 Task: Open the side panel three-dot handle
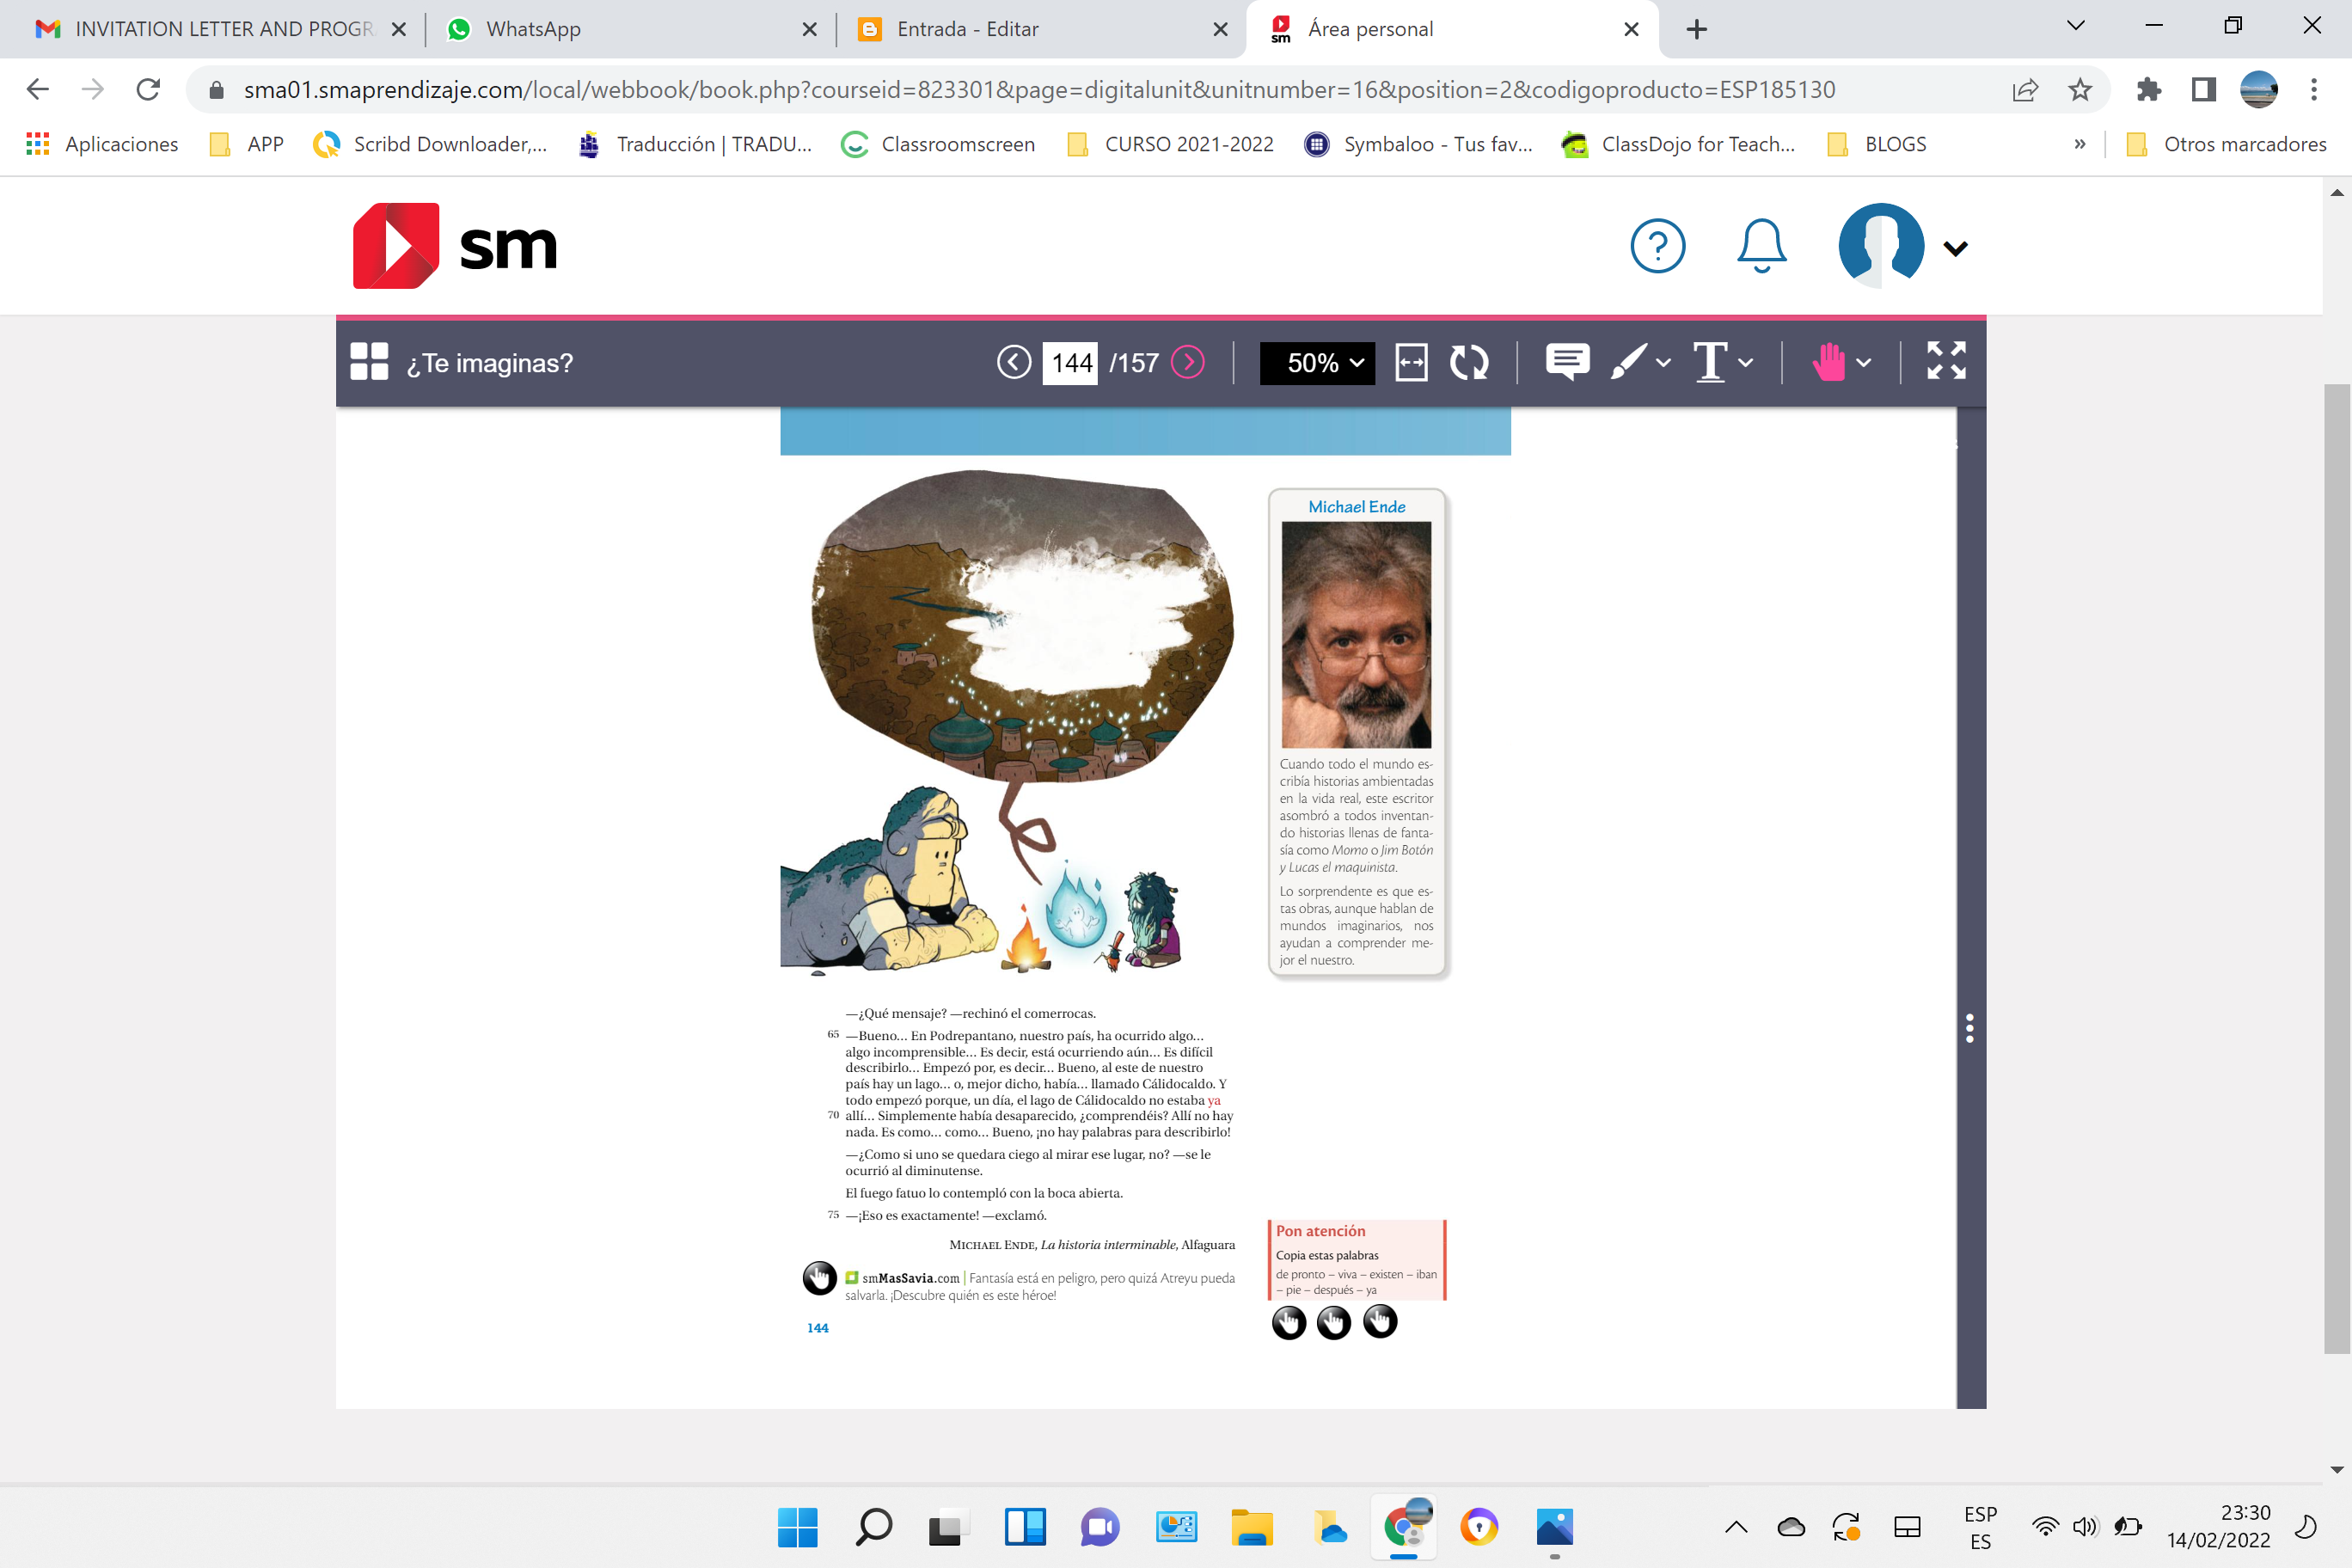coord(1970,1028)
